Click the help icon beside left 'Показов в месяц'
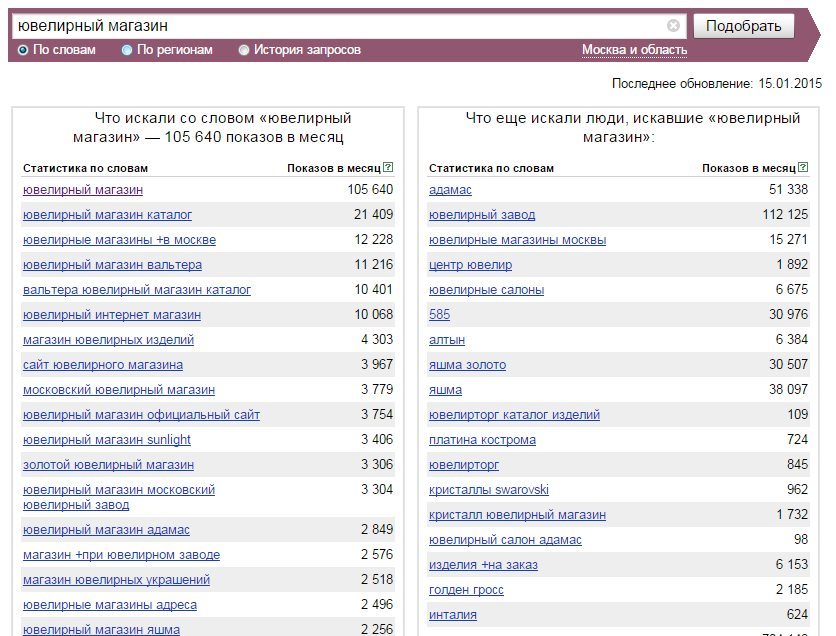The width and height of the screenshot is (836, 636). pyautogui.click(x=388, y=167)
